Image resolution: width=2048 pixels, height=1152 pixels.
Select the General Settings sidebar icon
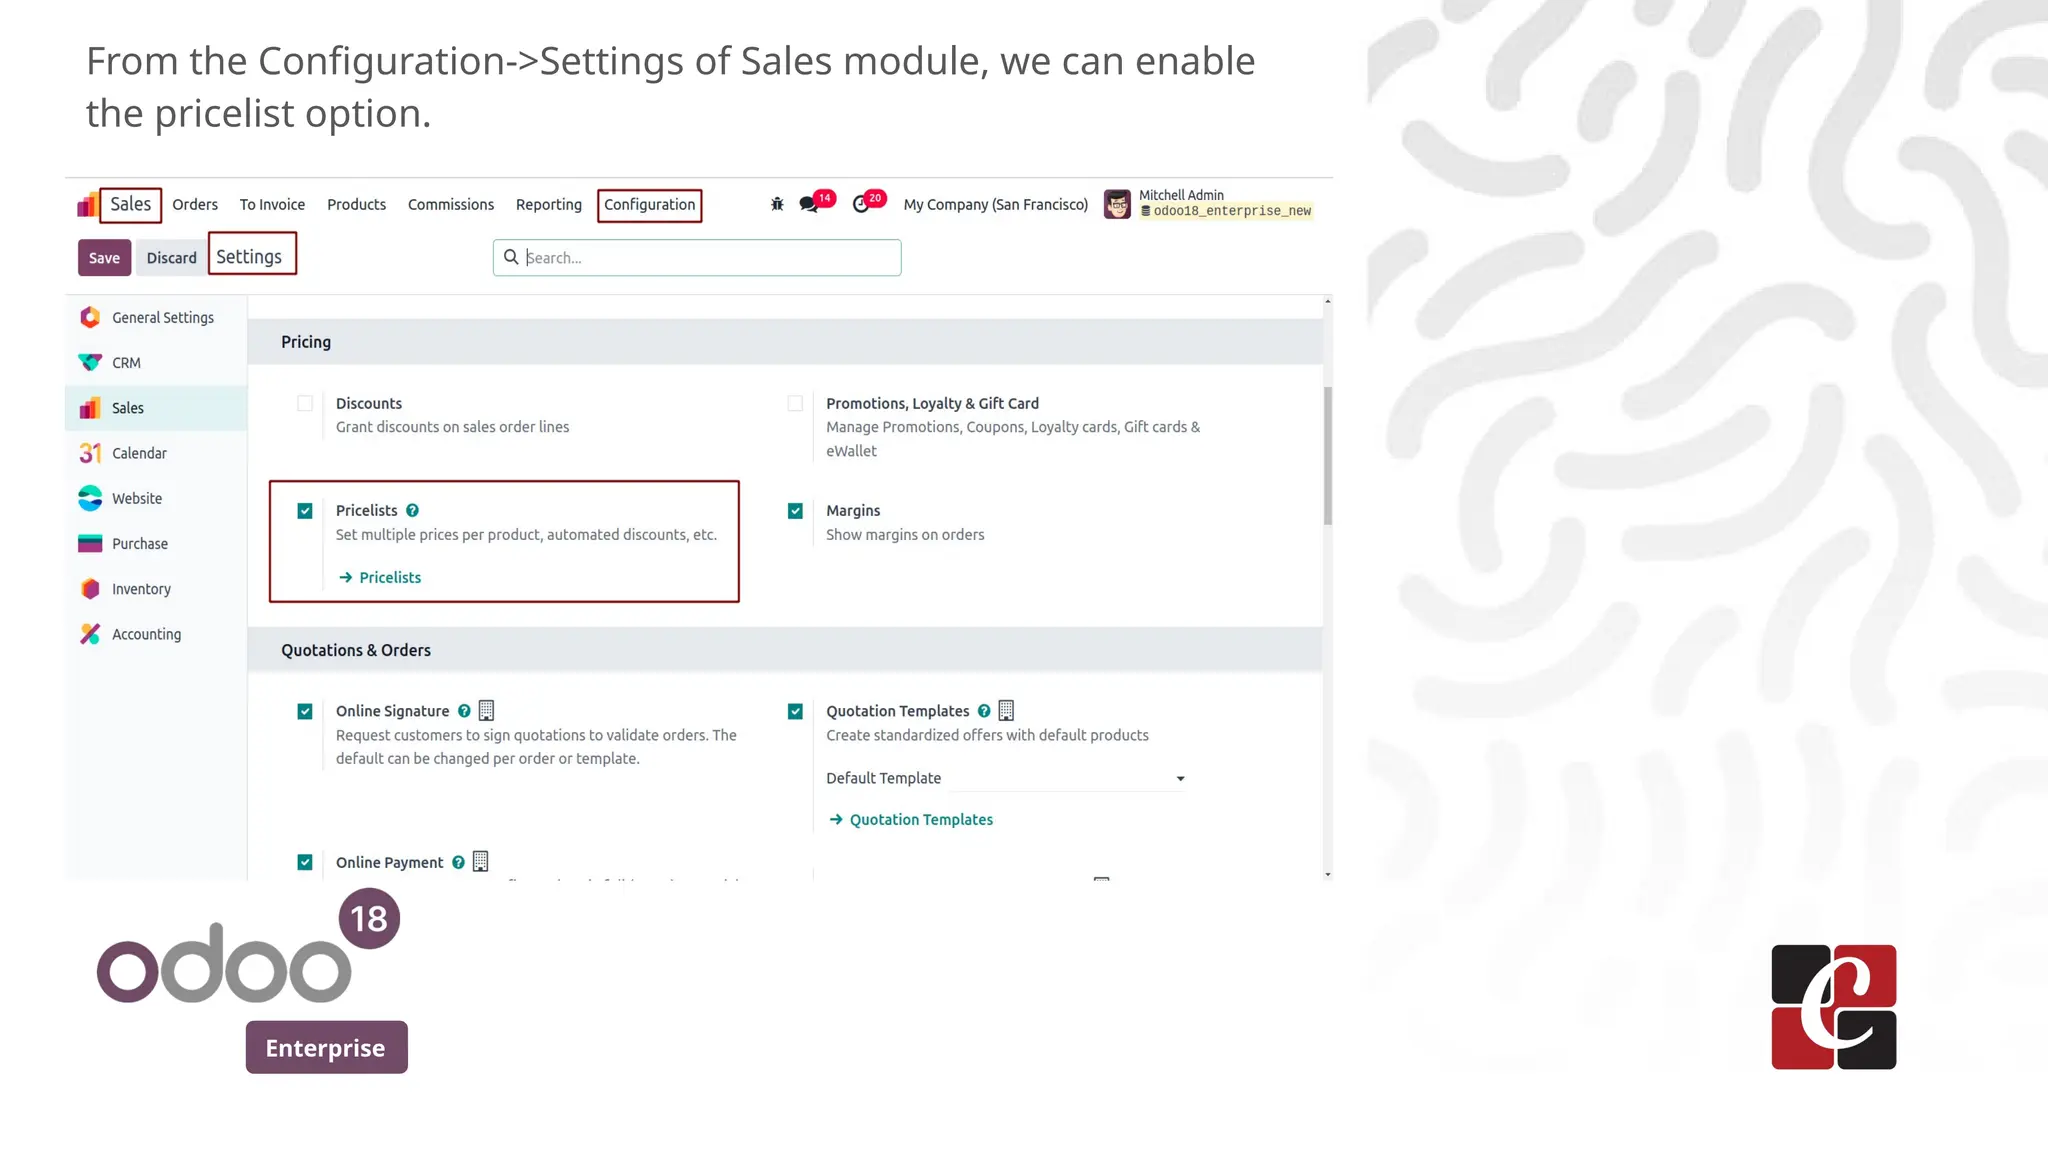tap(90, 317)
